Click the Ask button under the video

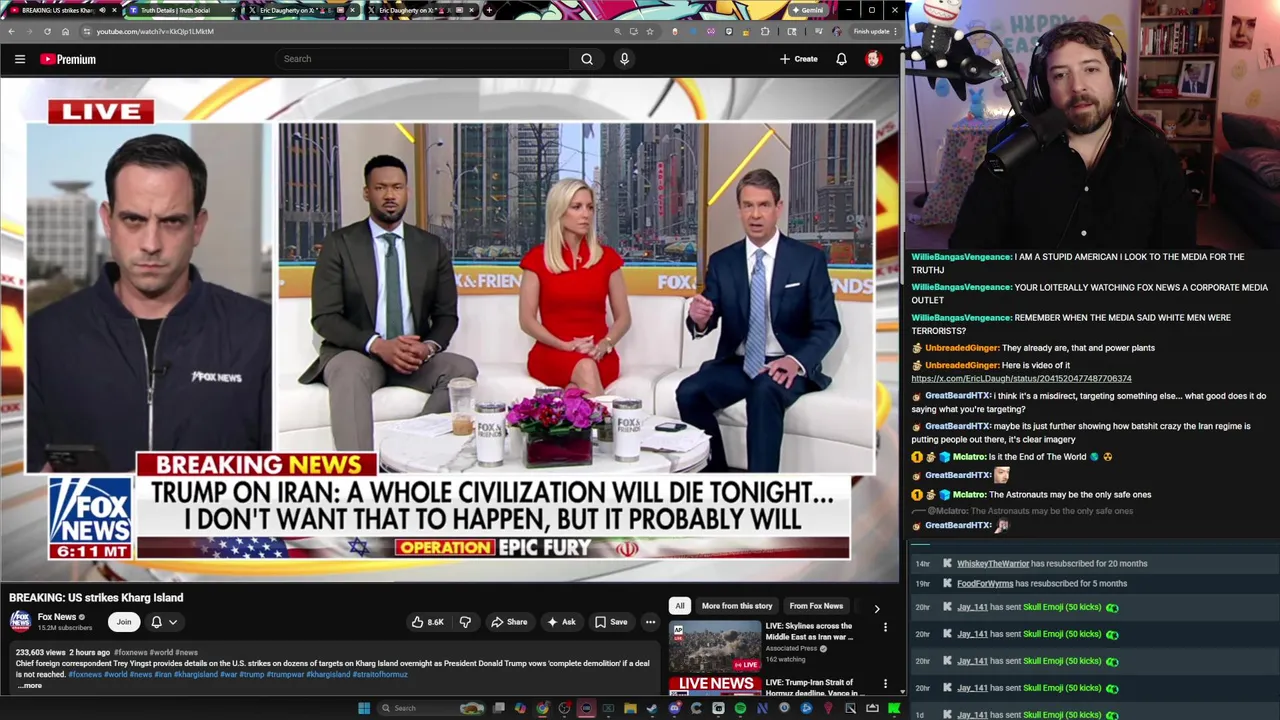561,622
